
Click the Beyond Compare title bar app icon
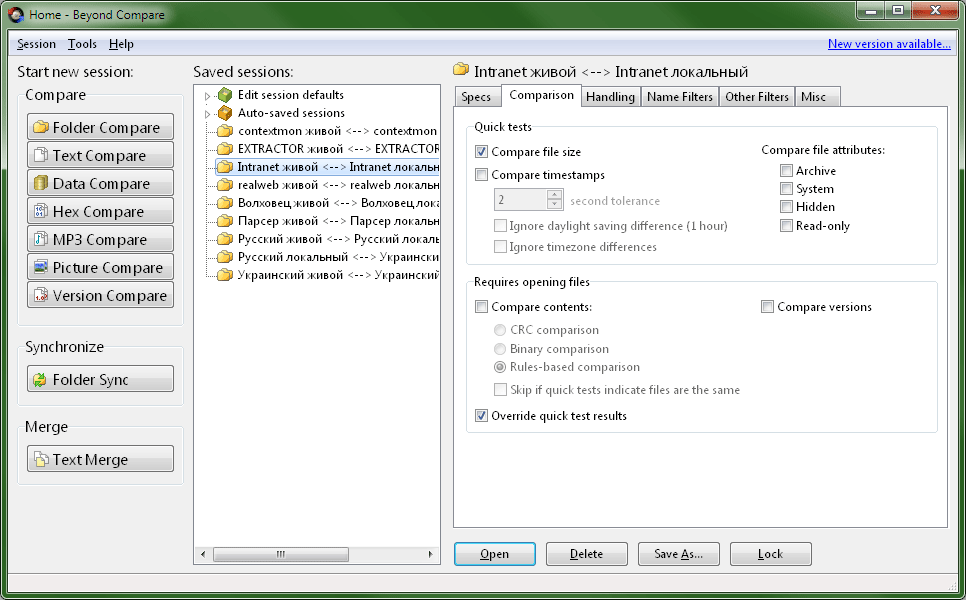click(16, 14)
